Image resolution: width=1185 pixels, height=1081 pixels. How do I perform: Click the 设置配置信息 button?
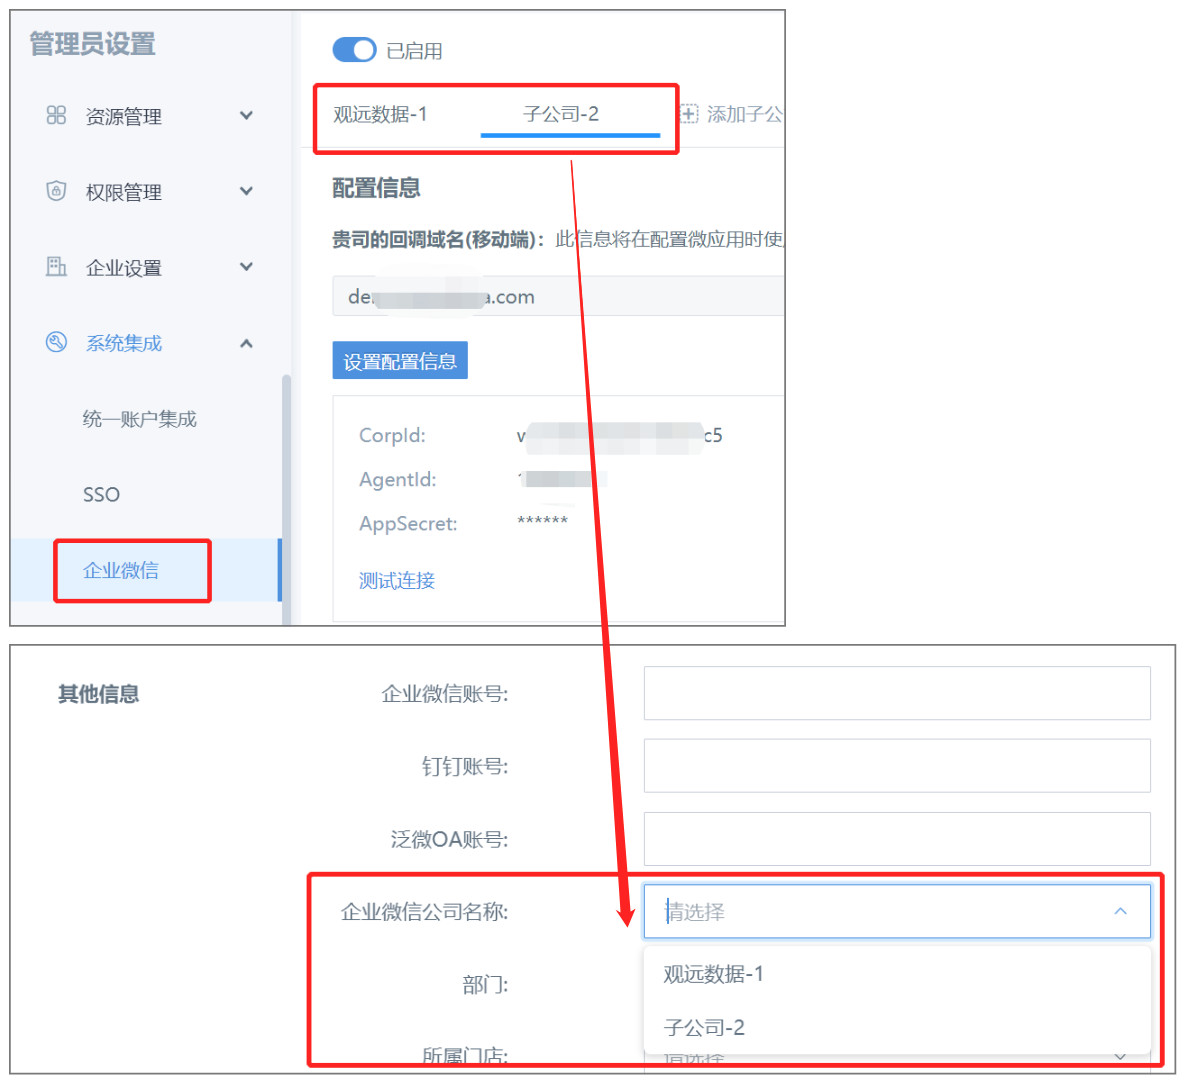(400, 361)
